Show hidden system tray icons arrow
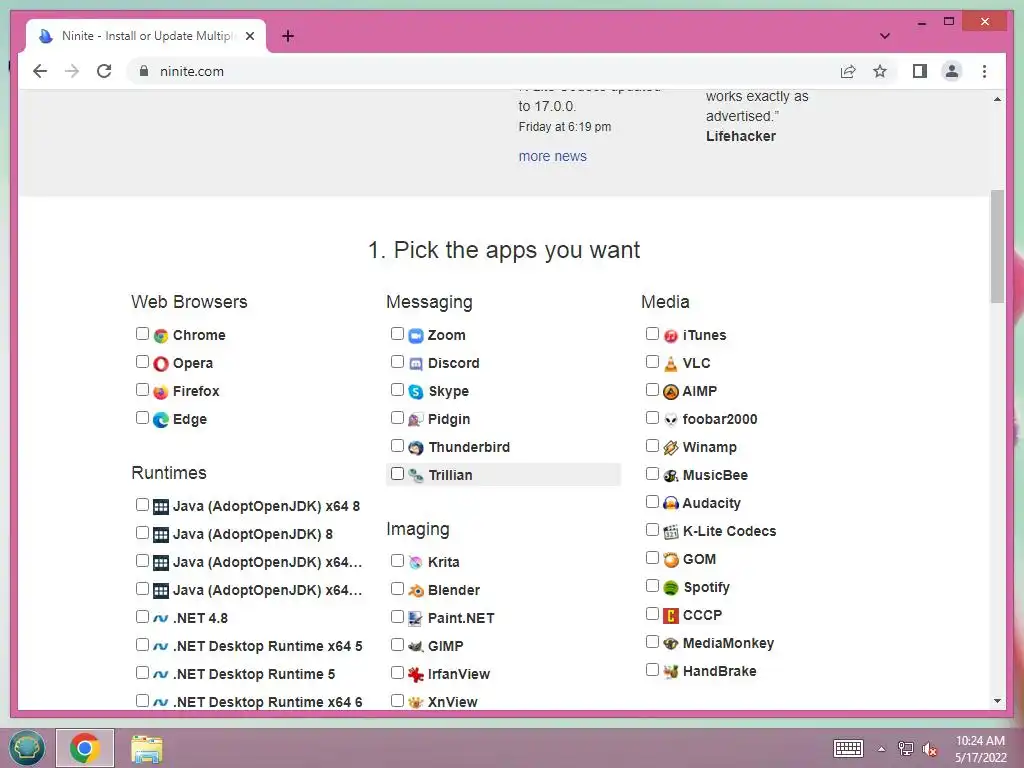 (x=881, y=749)
